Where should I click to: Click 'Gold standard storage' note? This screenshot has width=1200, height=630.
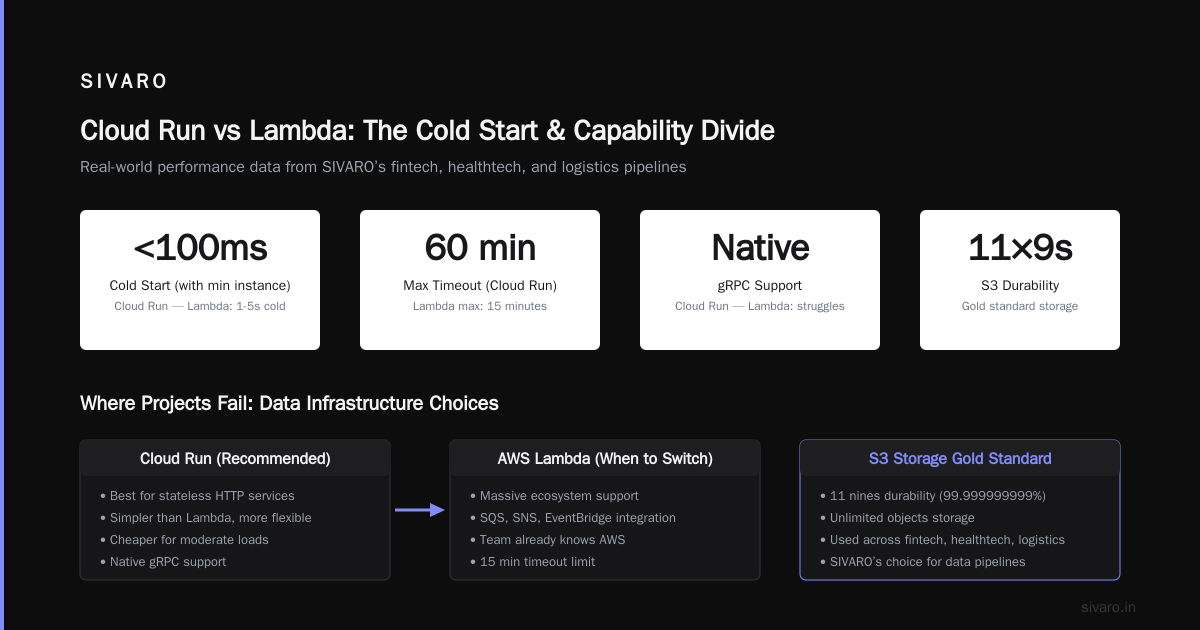tap(1020, 306)
